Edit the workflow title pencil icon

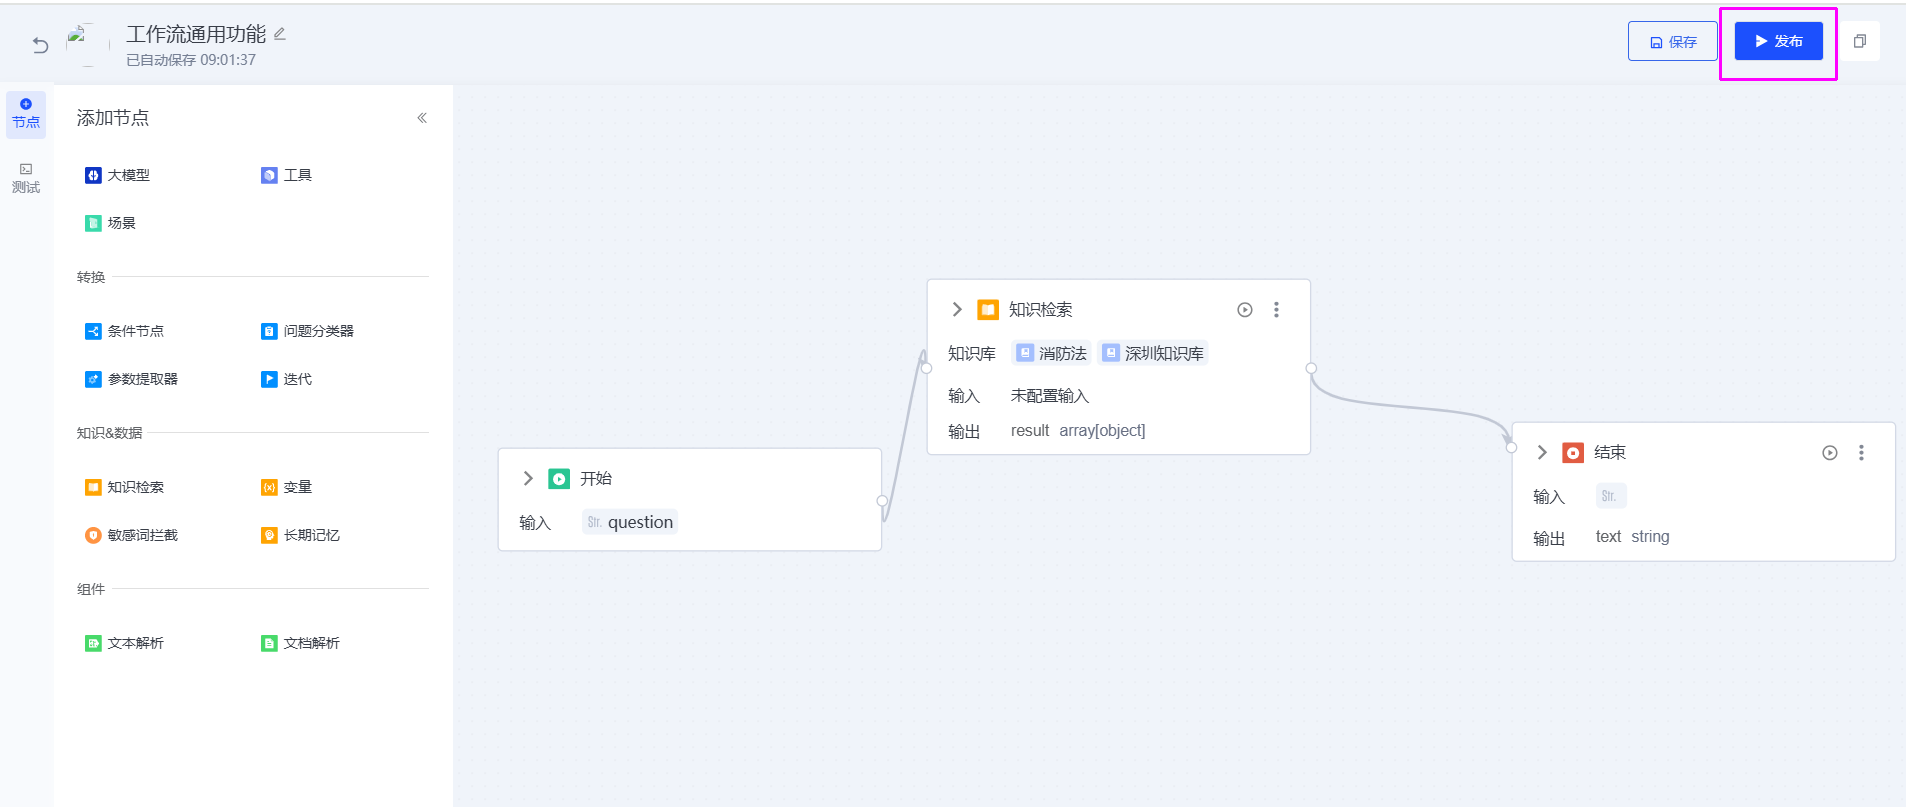coord(280,33)
